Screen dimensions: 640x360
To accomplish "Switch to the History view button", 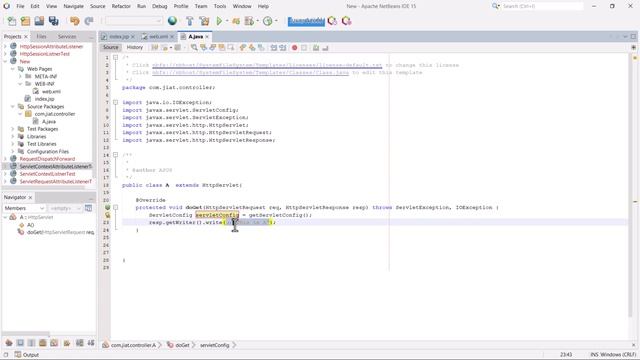I will [x=135, y=48].
